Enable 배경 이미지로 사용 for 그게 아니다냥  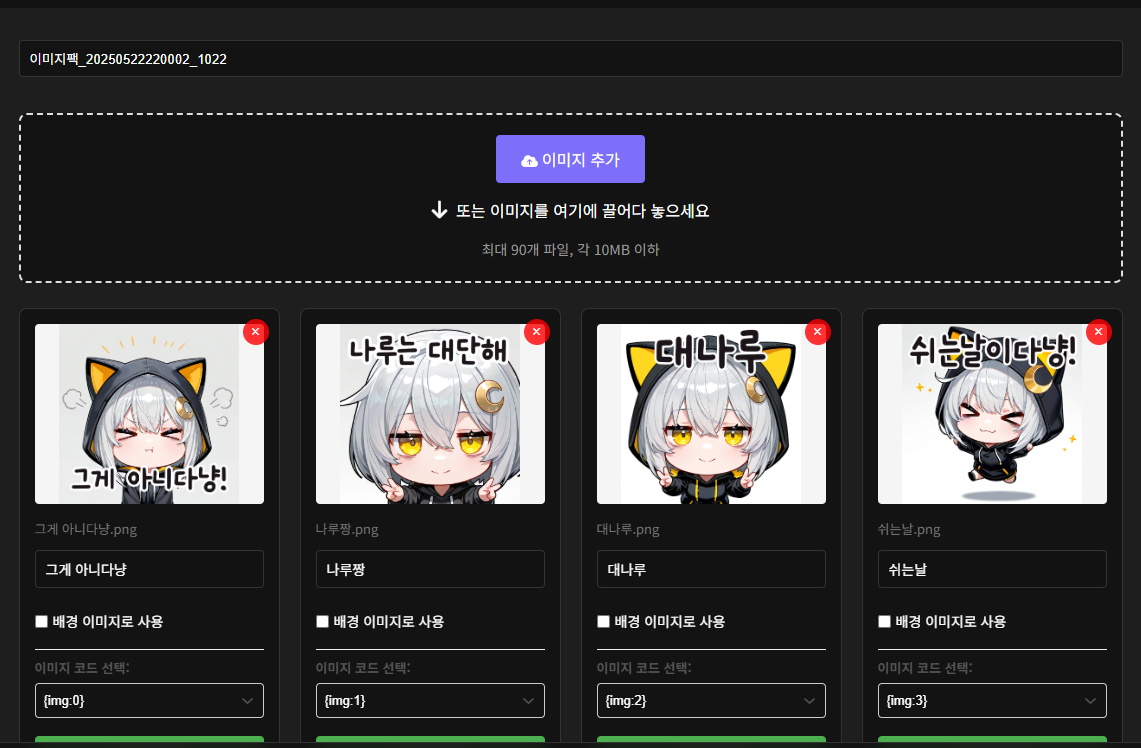click(x=41, y=621)
